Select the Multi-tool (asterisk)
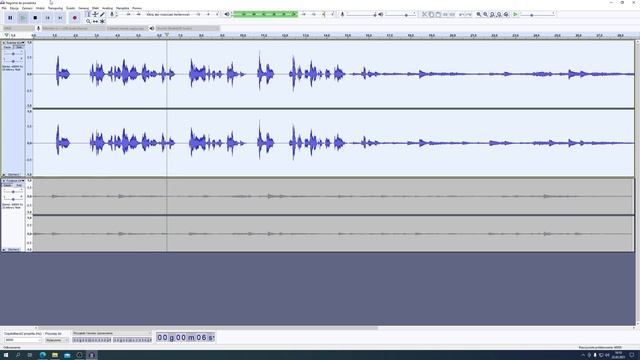Screen dimensions: 640x360 (102, 21)
